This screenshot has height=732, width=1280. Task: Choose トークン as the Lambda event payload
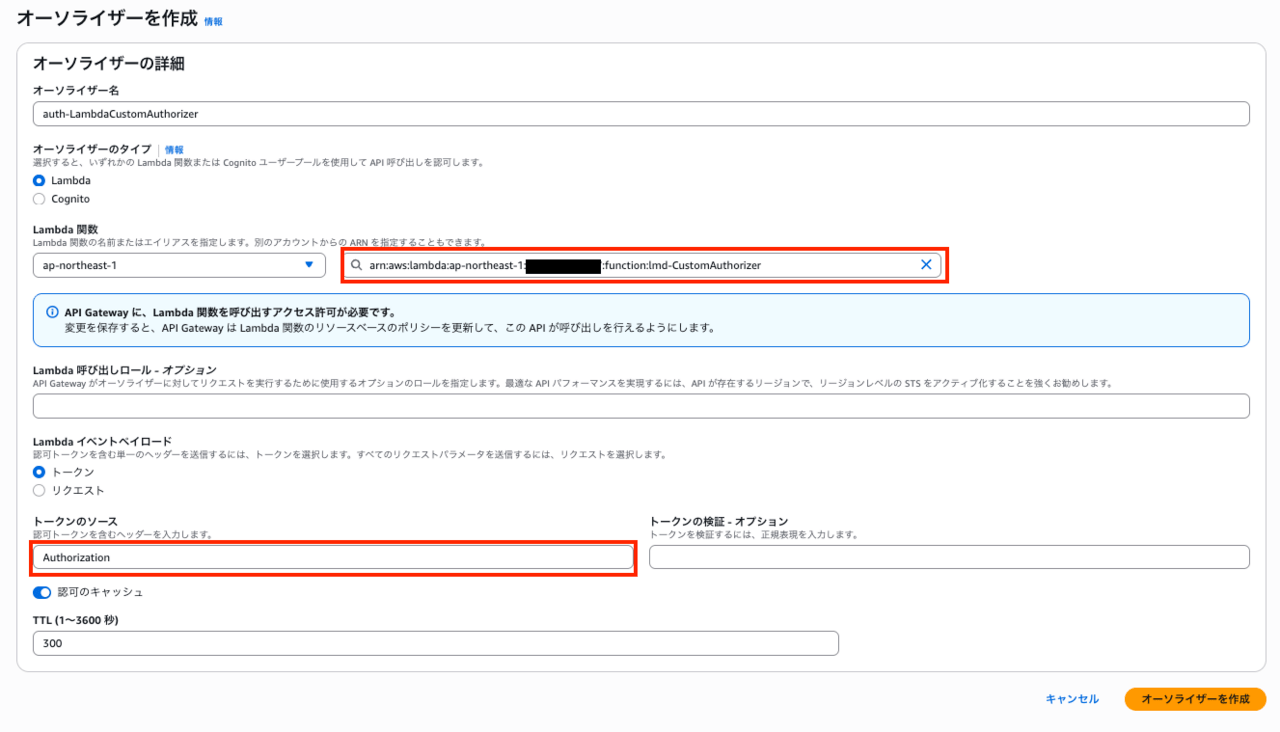tap(39, 472)
